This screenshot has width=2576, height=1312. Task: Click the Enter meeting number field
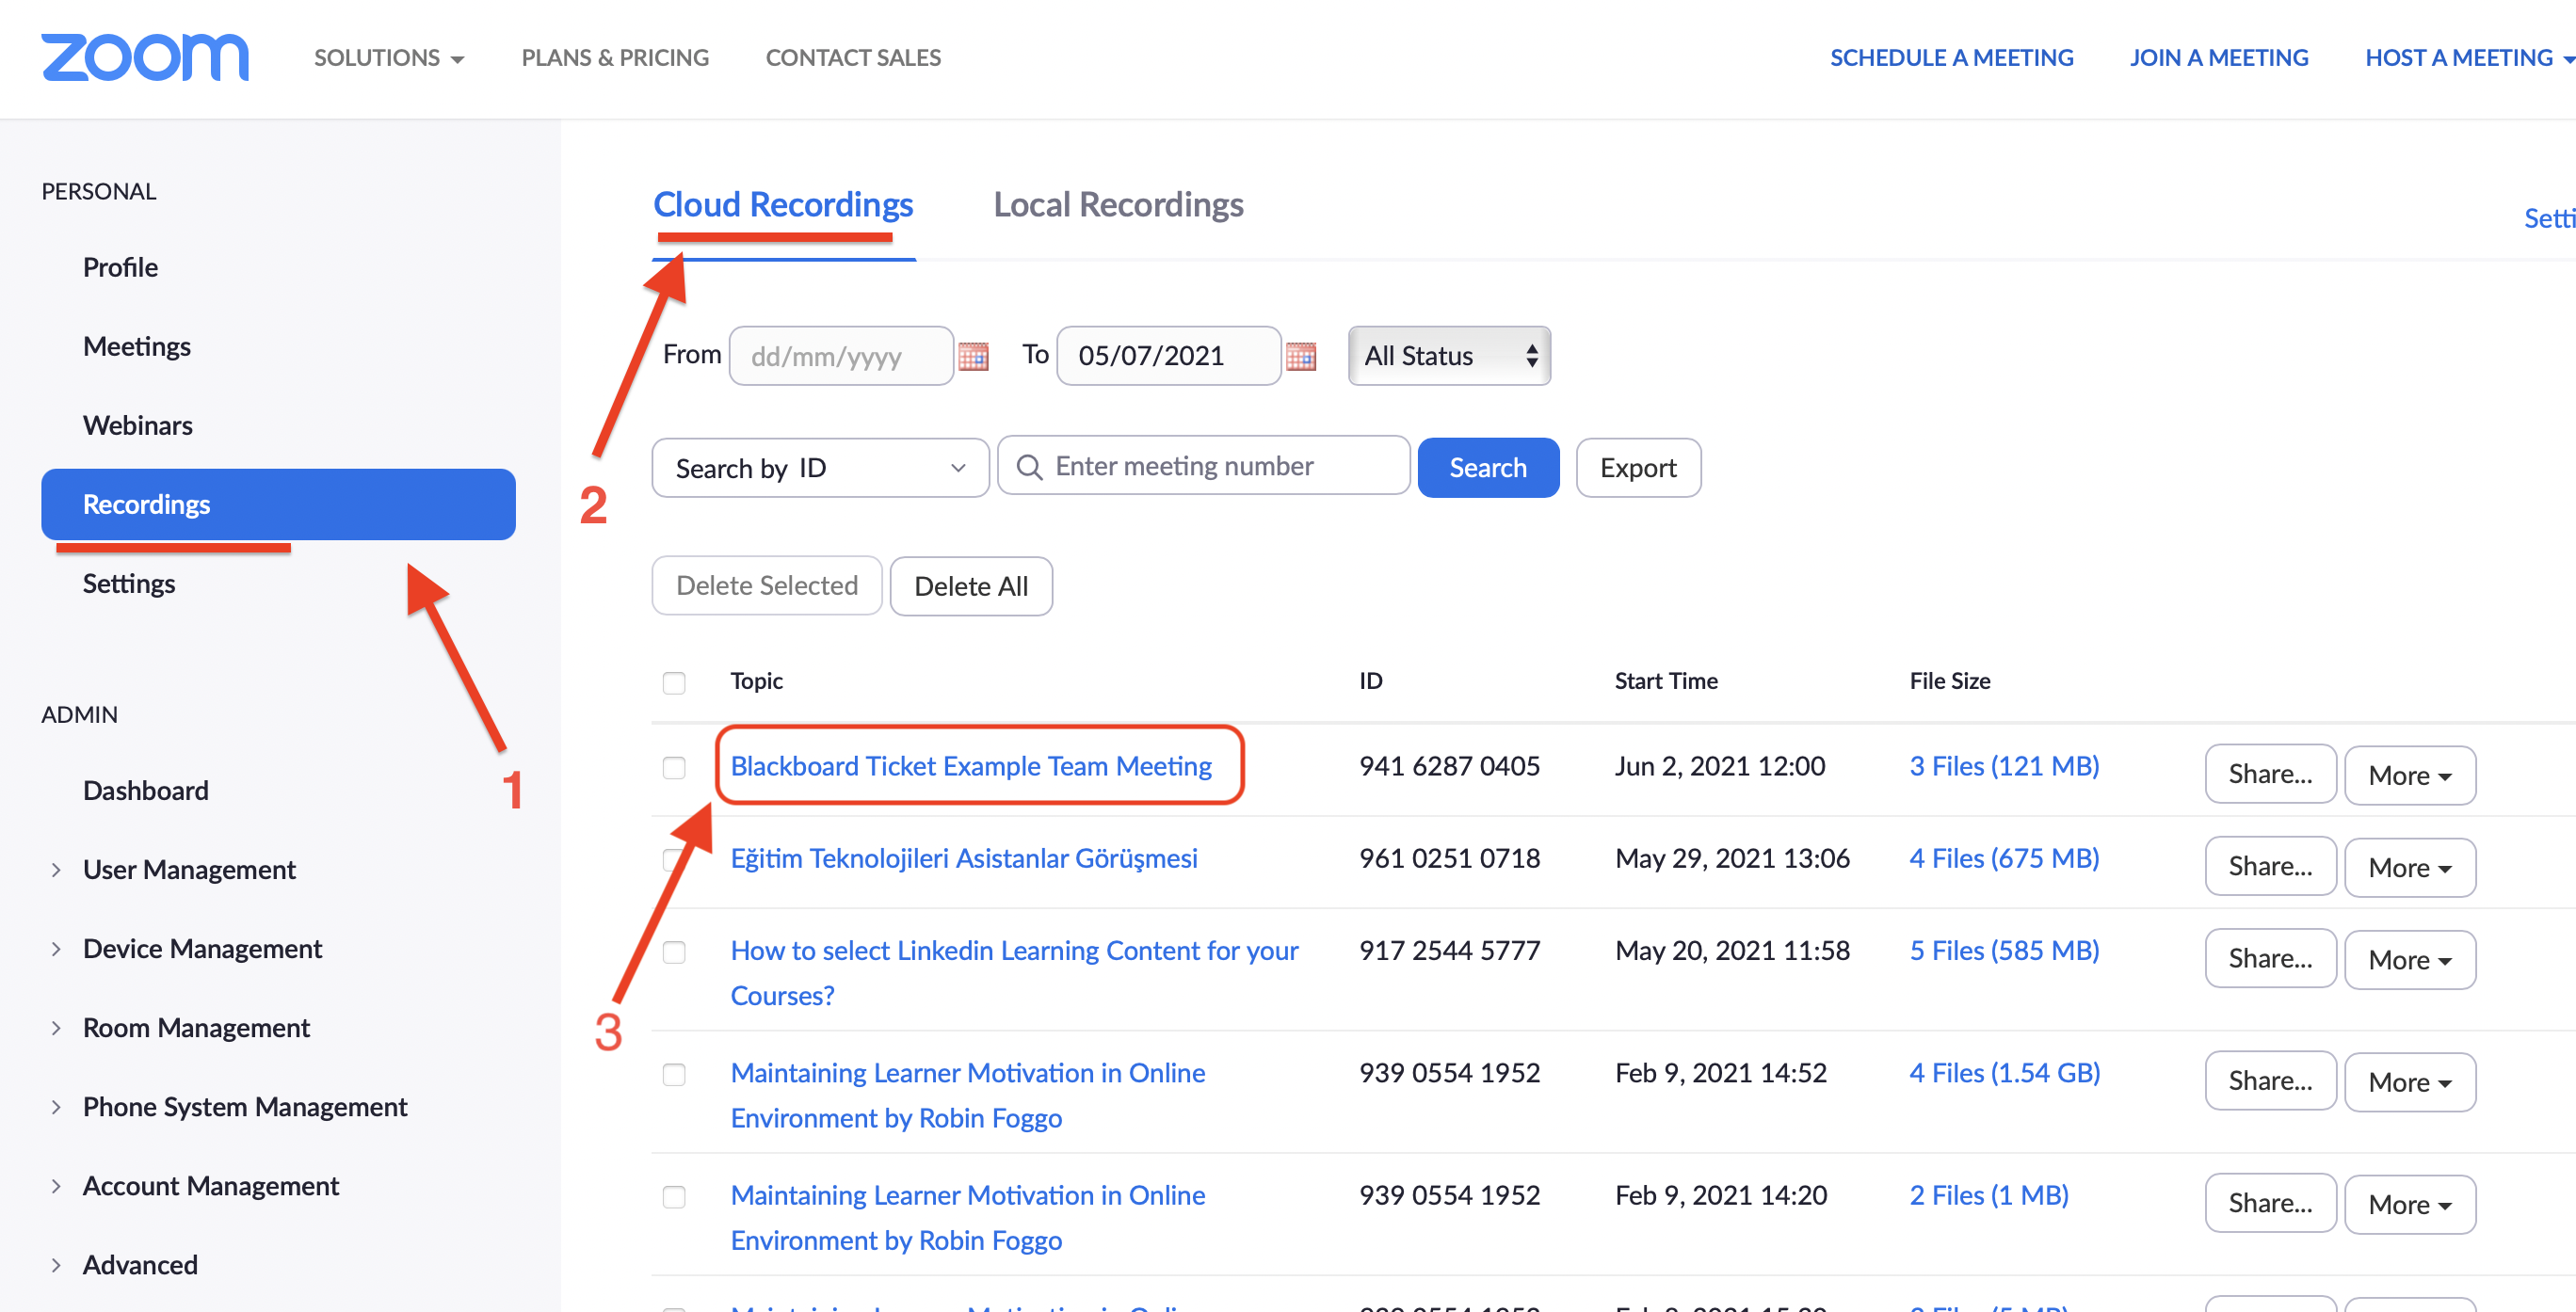click(1204, 466)
